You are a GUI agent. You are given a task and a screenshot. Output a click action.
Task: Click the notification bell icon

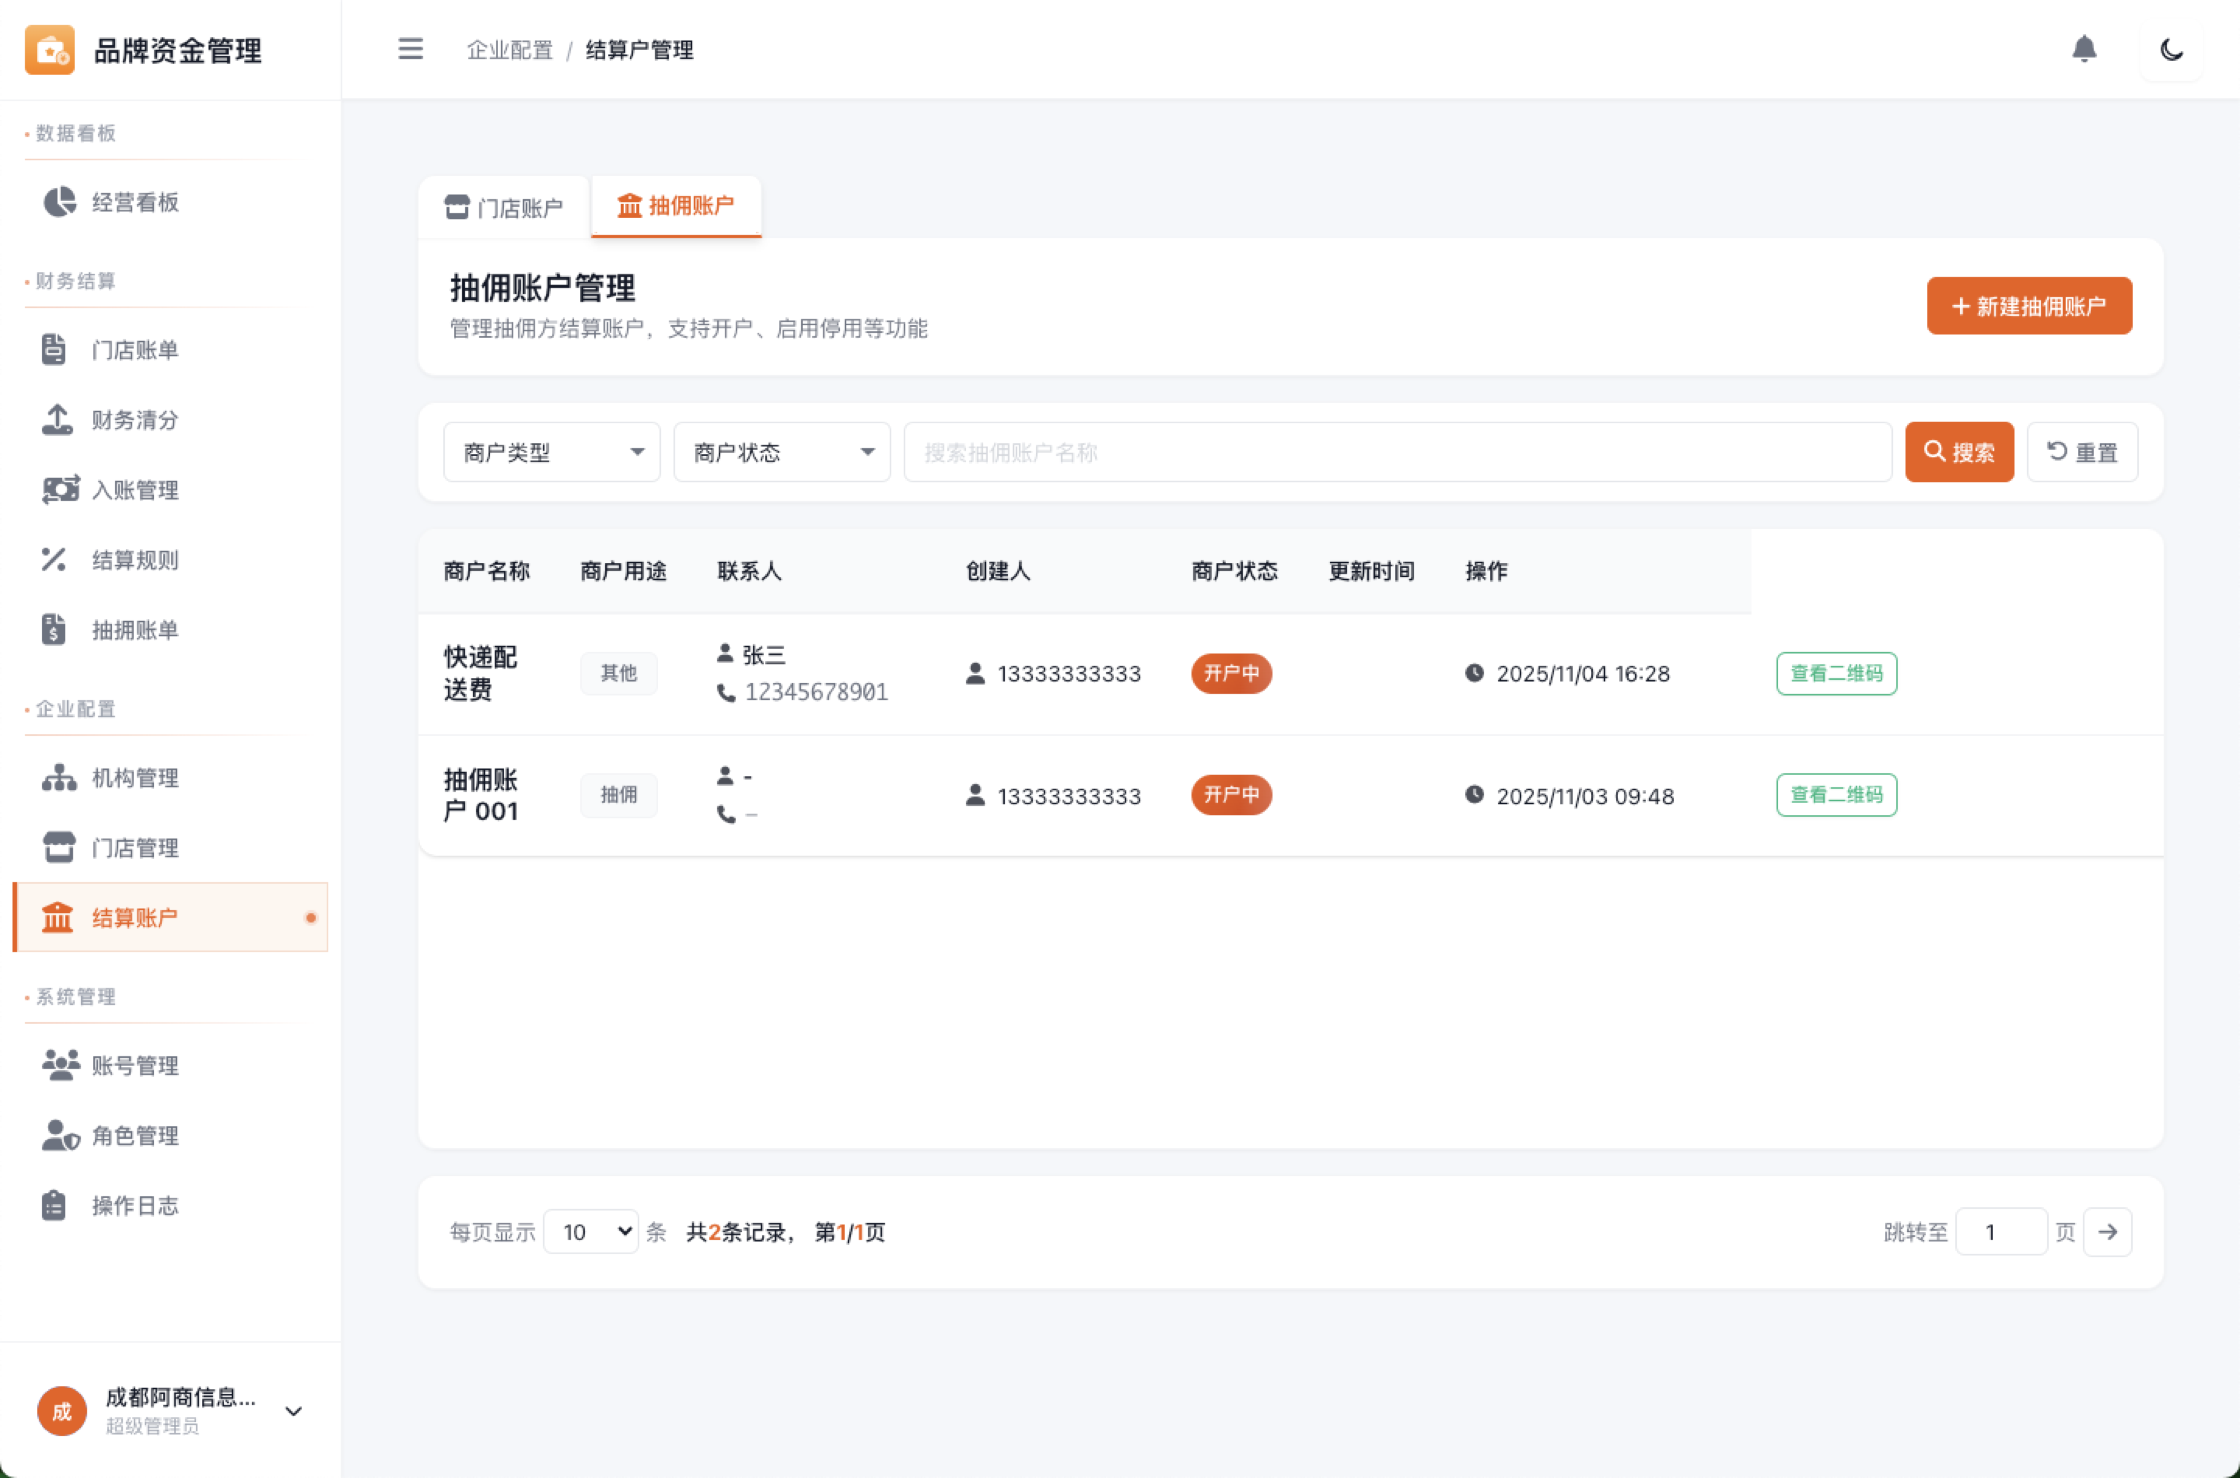pos(2084,49)
